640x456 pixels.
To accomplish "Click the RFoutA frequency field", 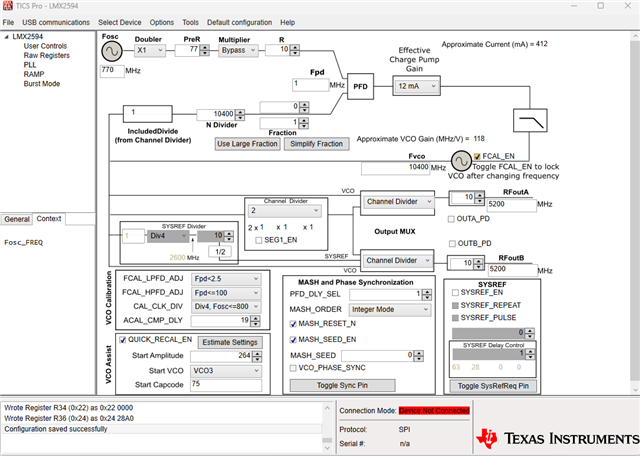I will point(511,205).
